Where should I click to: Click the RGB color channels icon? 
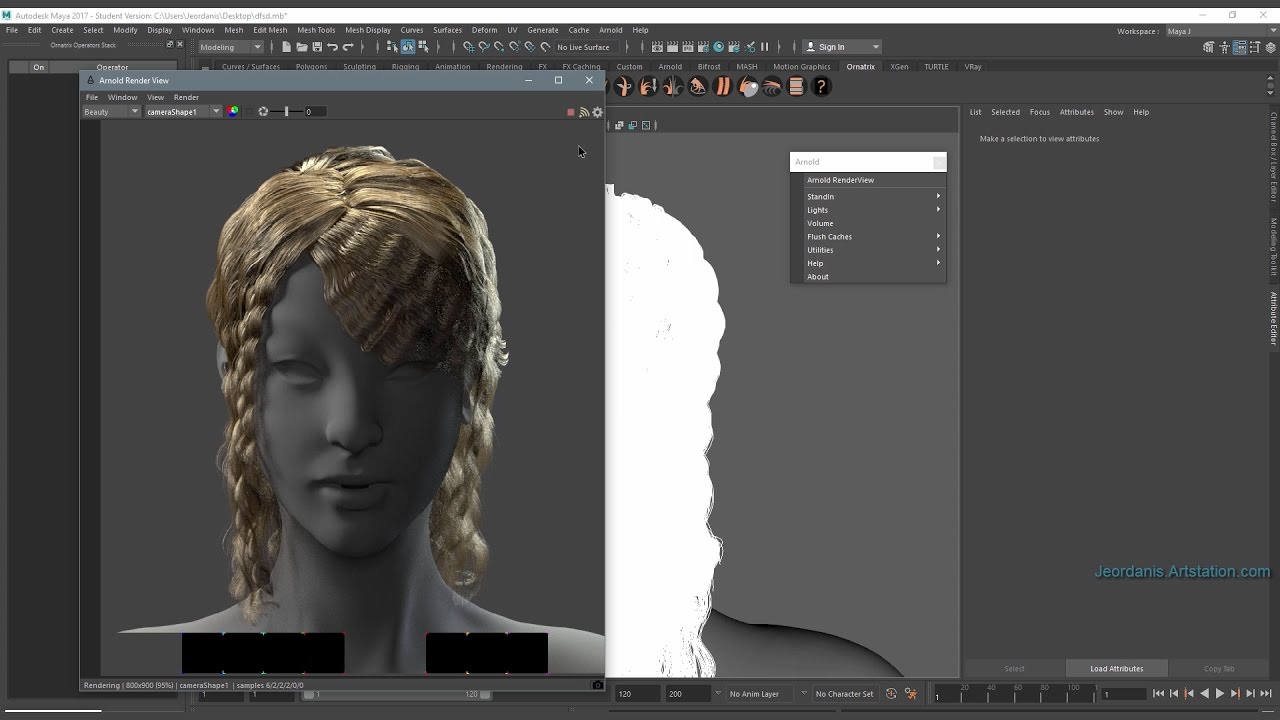(x=233, y=112)
